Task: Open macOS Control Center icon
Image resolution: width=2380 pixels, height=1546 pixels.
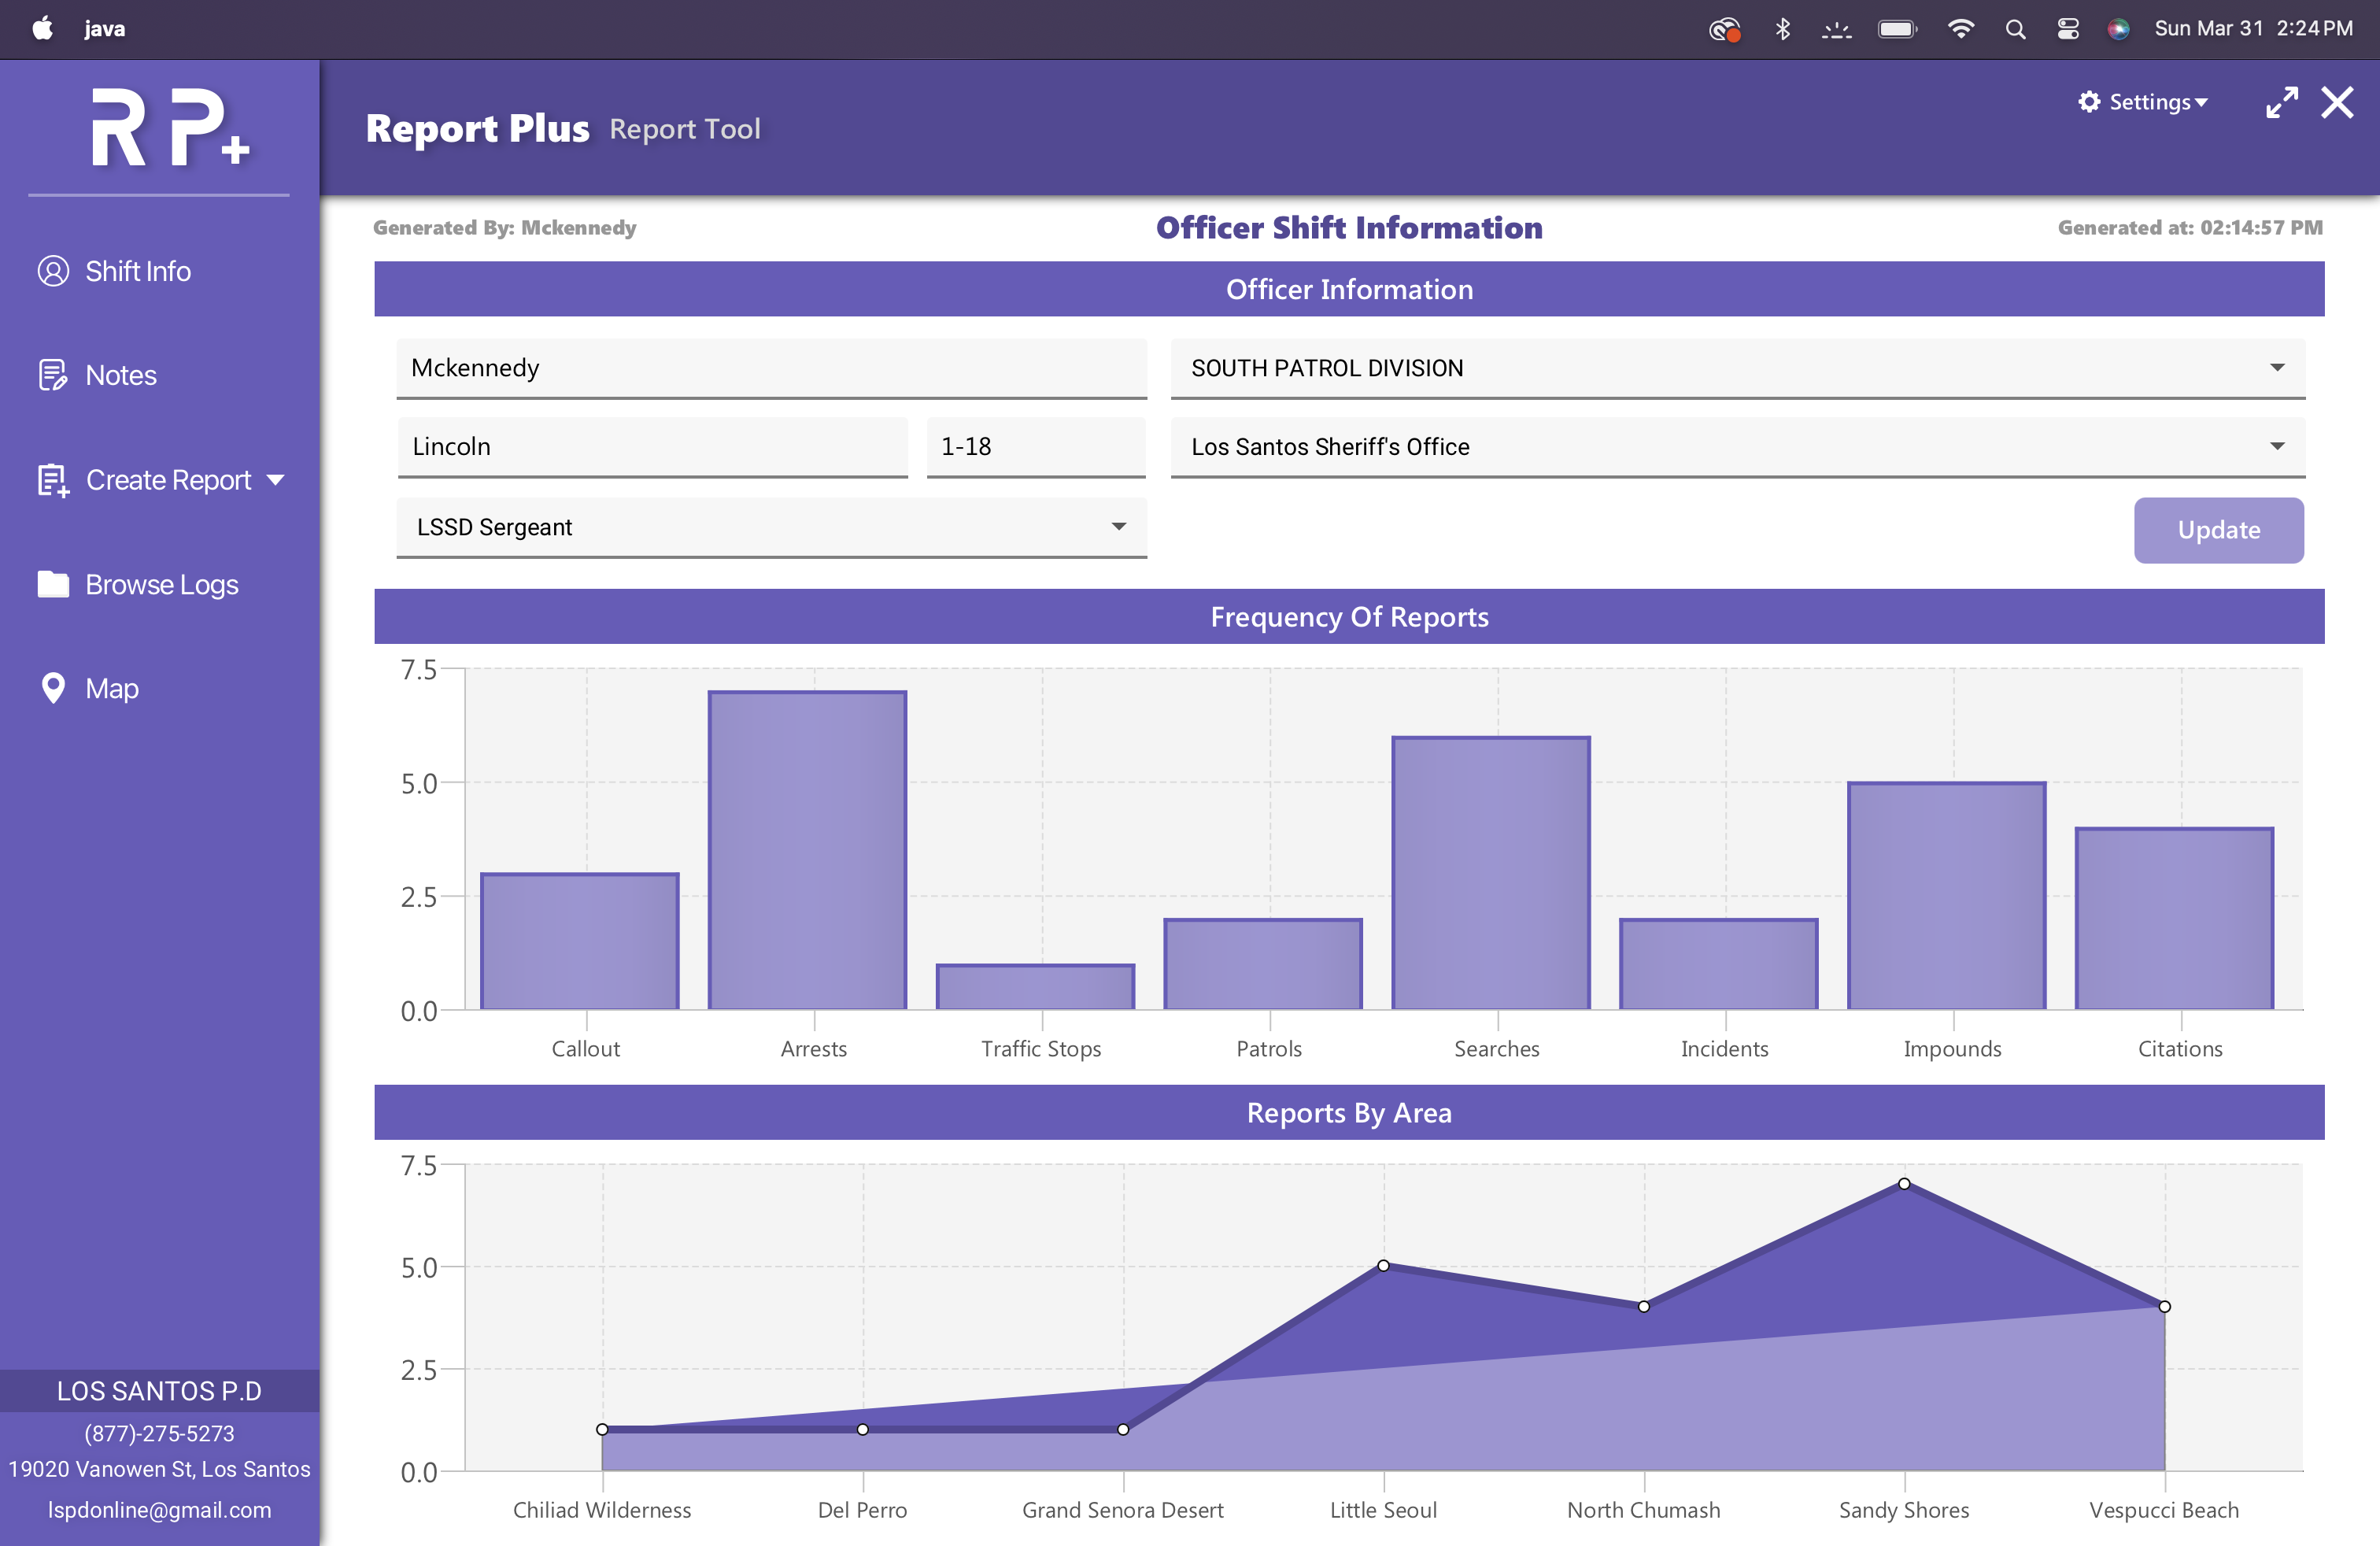Action: [2068, 29]
